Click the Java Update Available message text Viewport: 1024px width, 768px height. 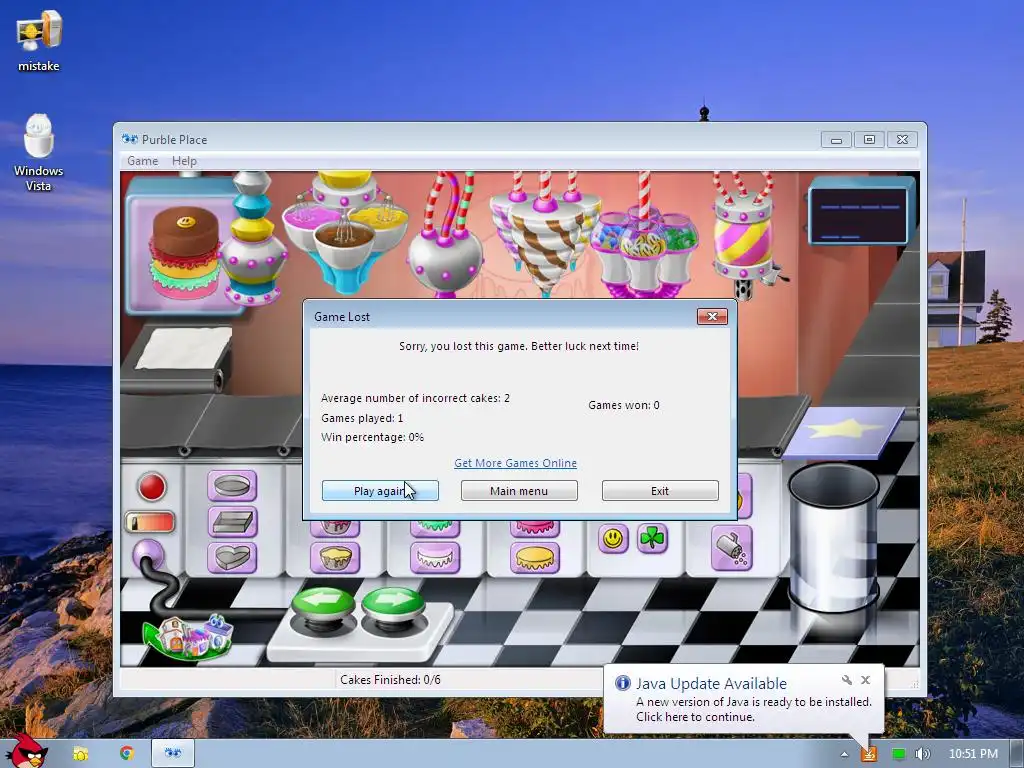point(711,683)
